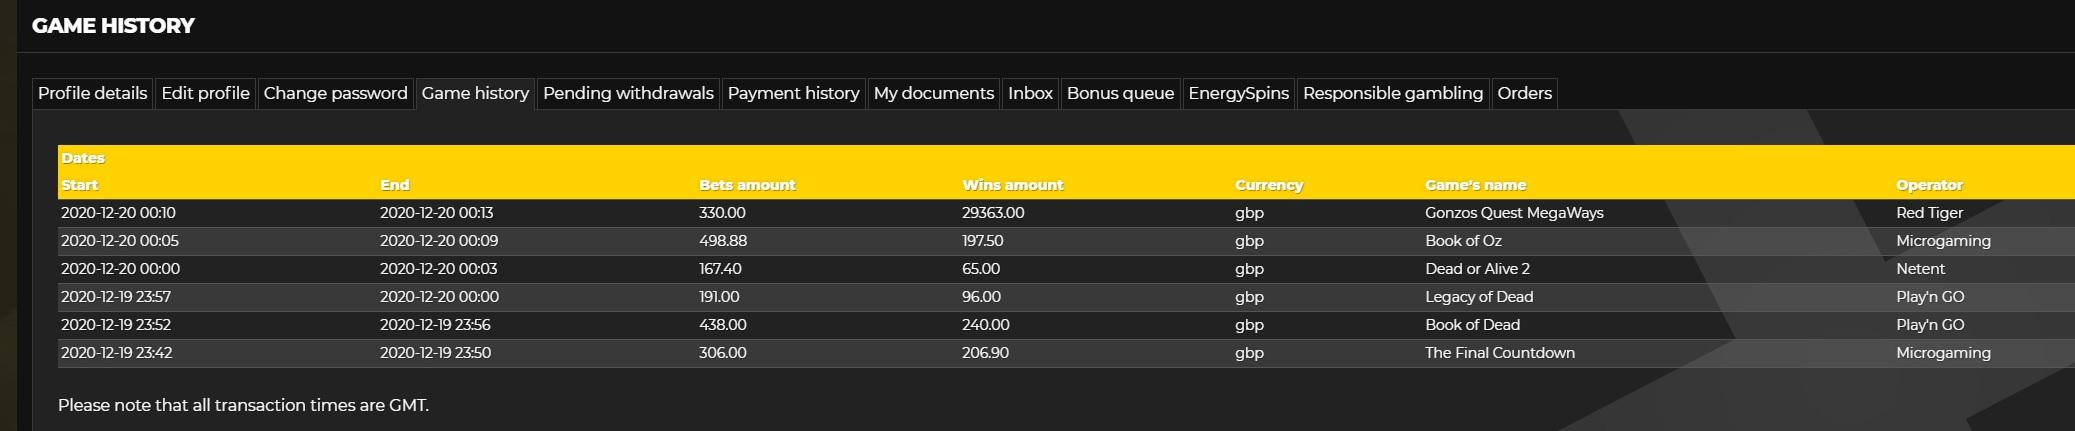Click the 29363.00 wins amount
This screenshot has height=431, width=2075.
(x=993, y=213)
